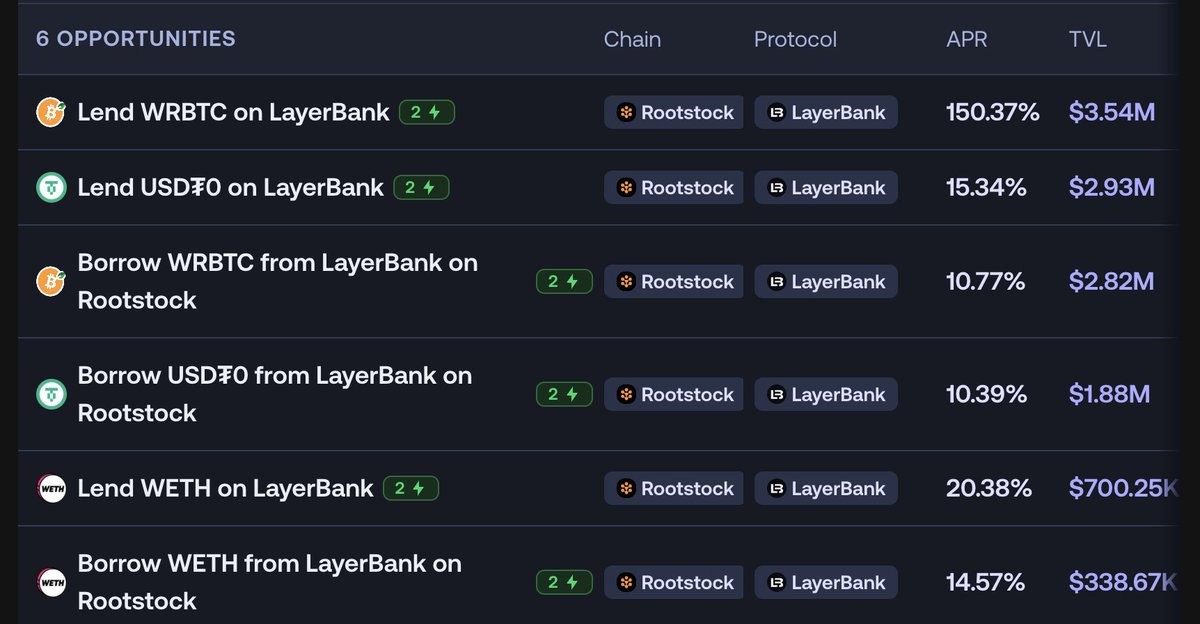Viewport: 1200px width, 624px height.
Task: Click the Rootstock chain tag in Lend WRBTC row
Action: (674, 112)
